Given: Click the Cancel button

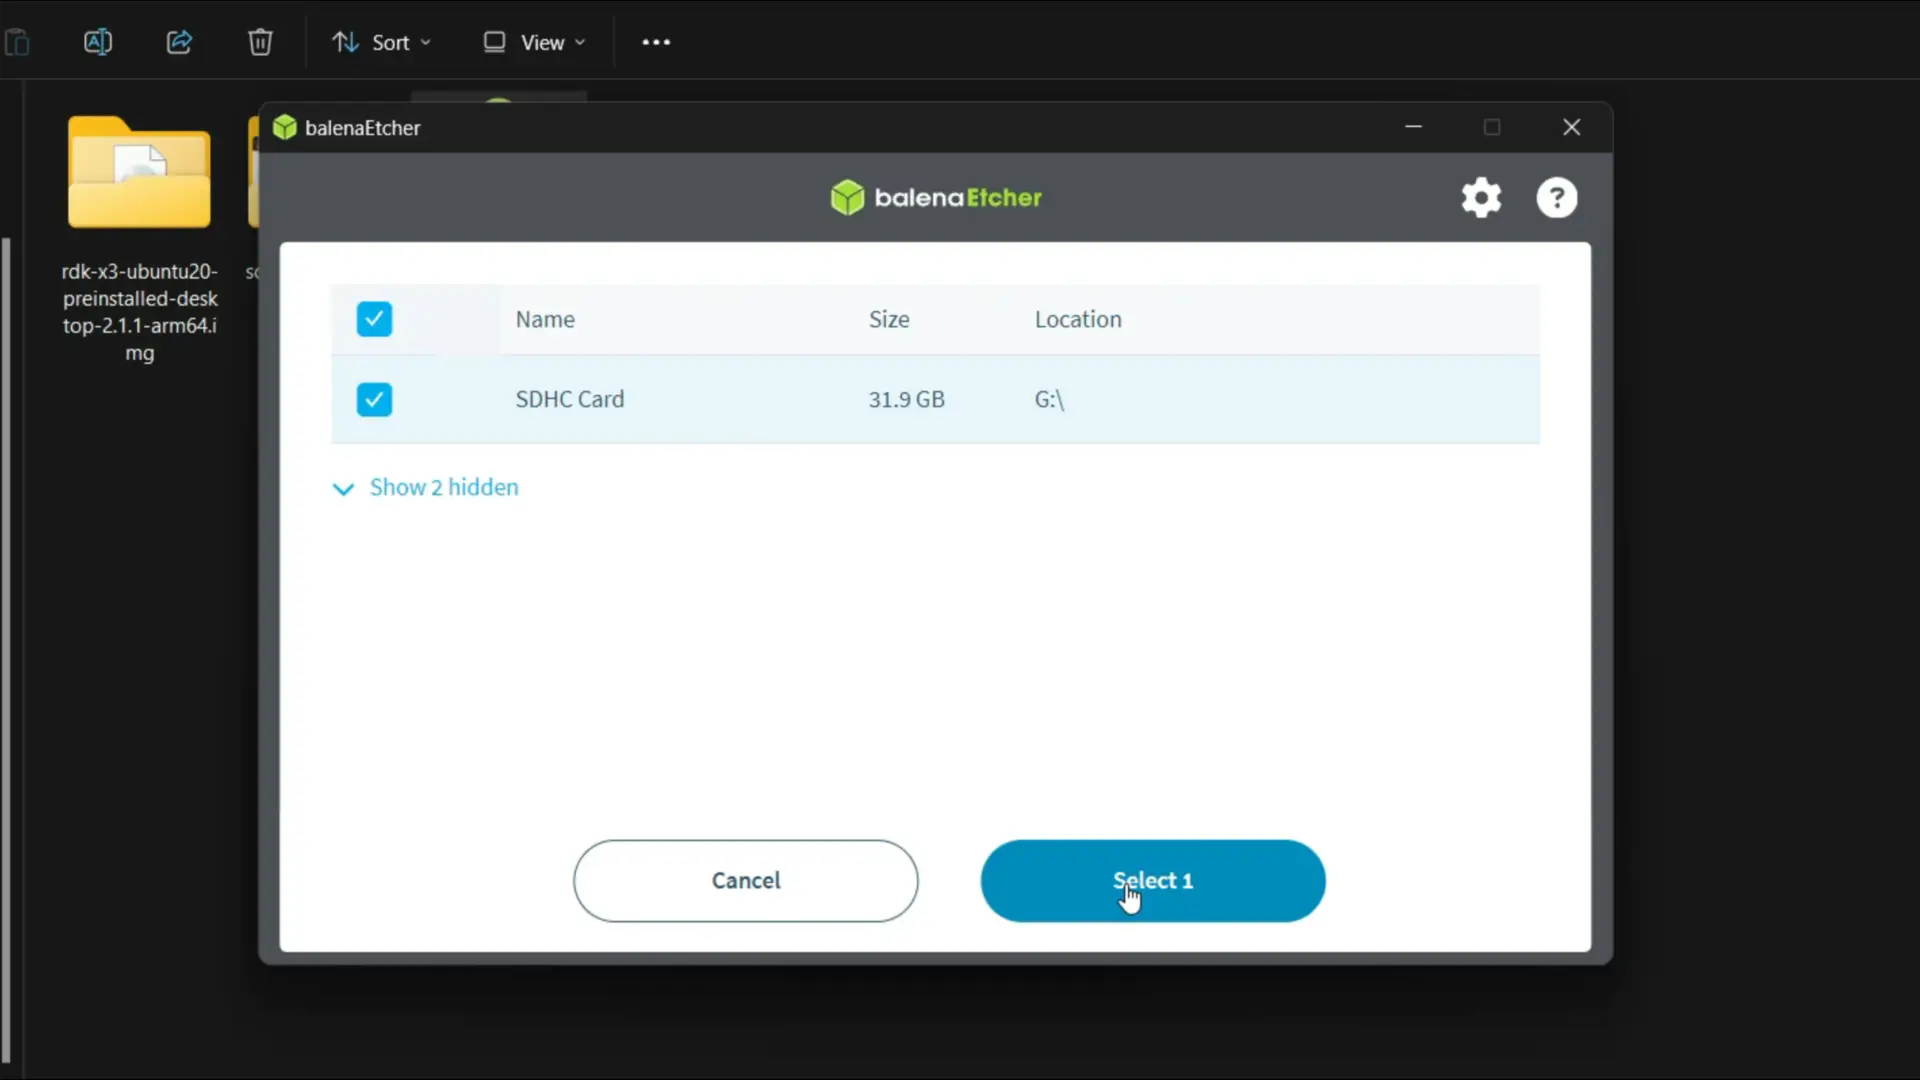Looking at the screenshot, I should tap(746, 881).
